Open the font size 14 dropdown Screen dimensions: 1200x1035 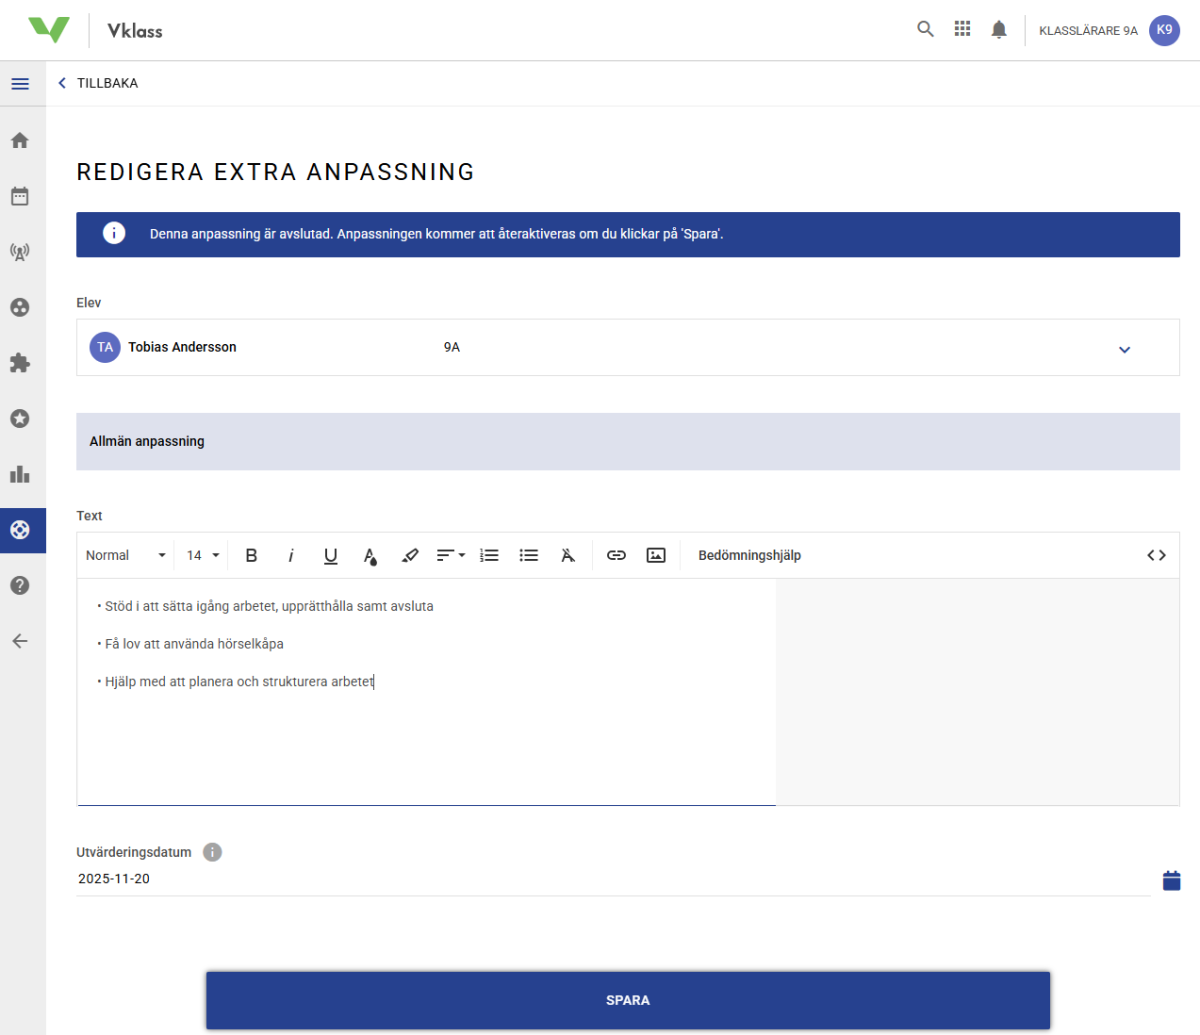point(203,555)
